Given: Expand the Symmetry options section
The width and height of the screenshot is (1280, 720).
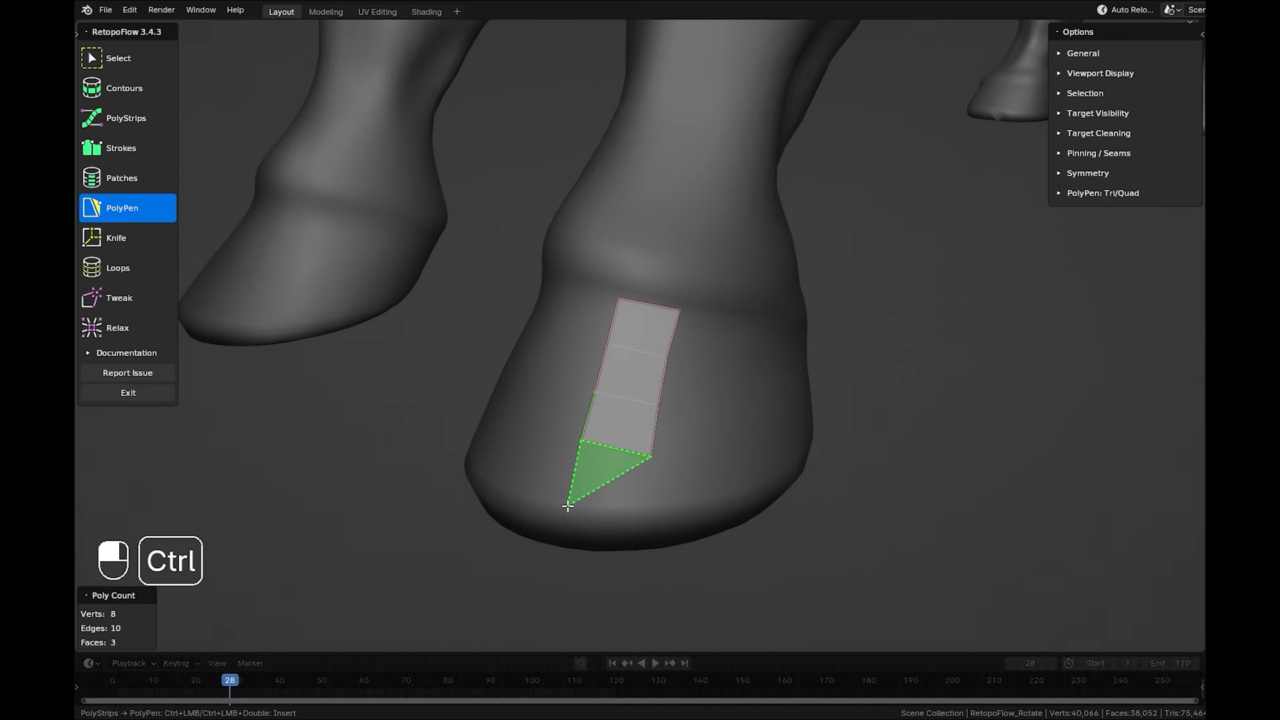Looking at the screenshot, I should pos(1088,173).
